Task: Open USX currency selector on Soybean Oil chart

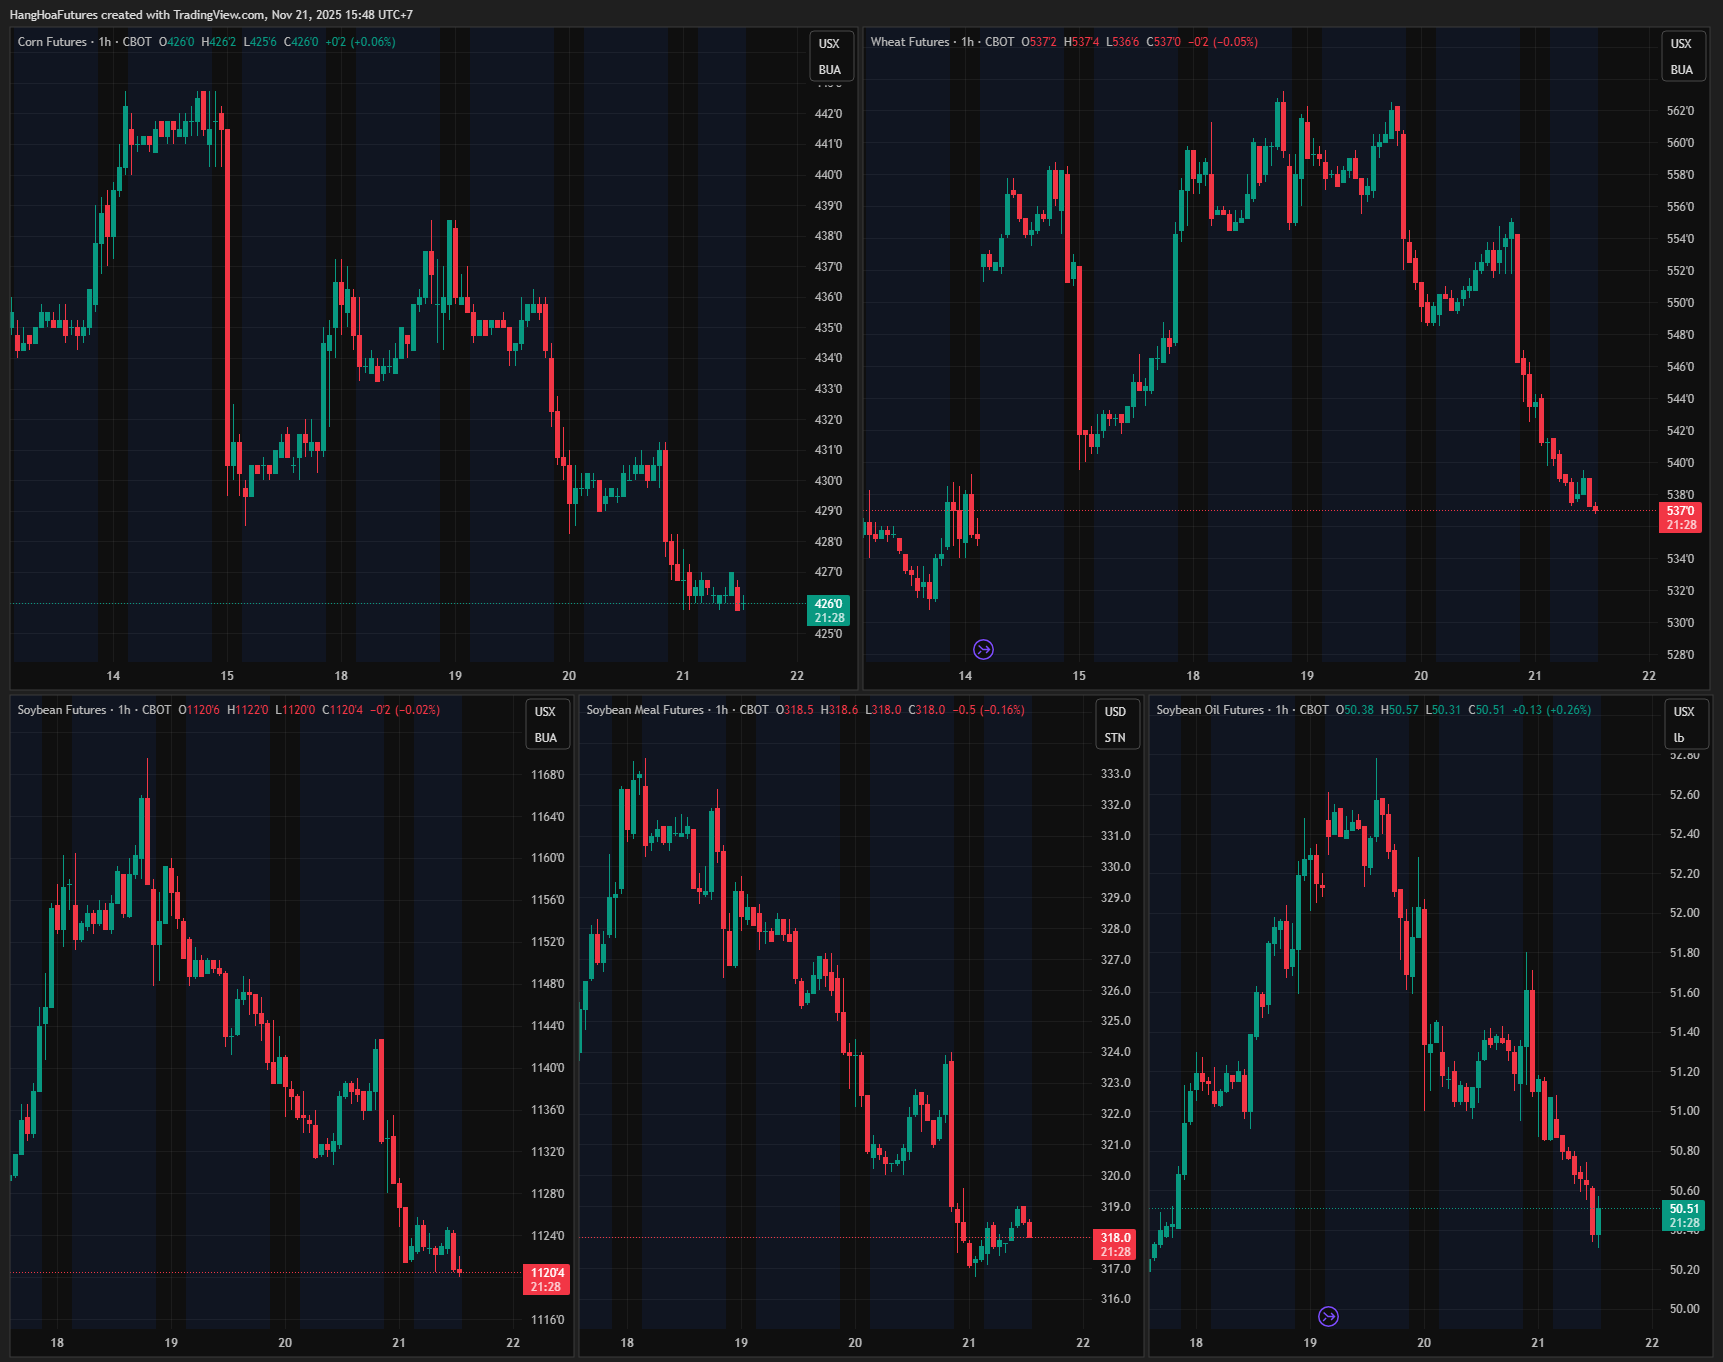Action: tap(1684, 712)
